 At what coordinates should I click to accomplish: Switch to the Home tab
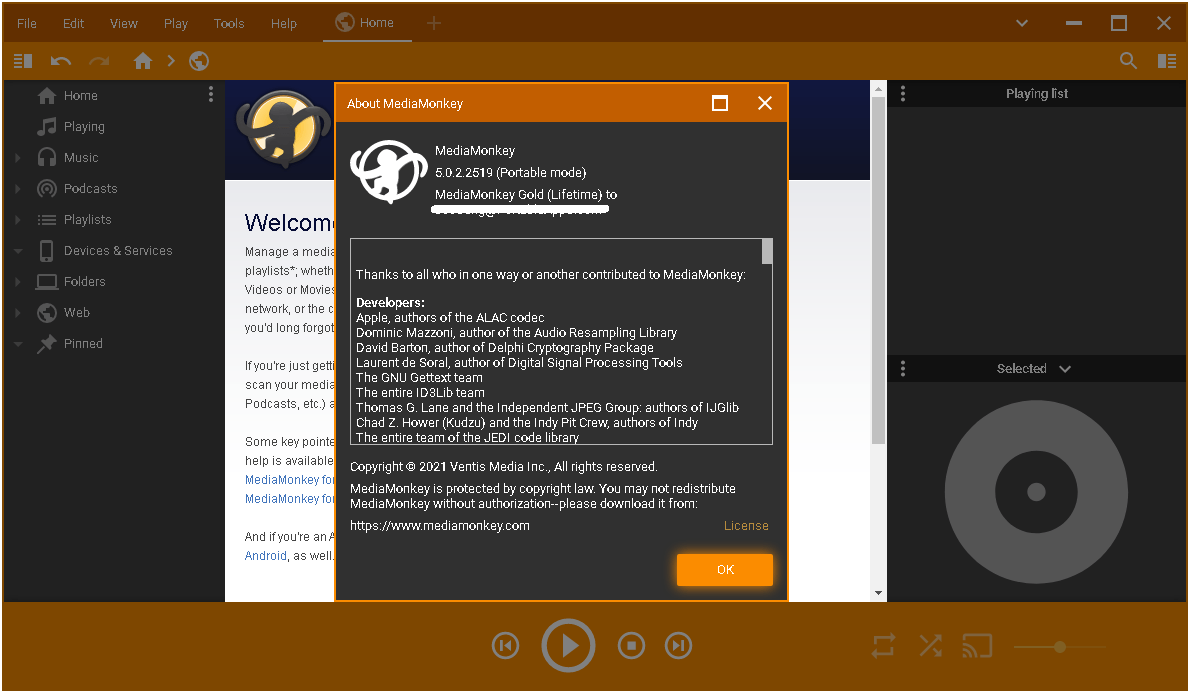click(367, 23)
